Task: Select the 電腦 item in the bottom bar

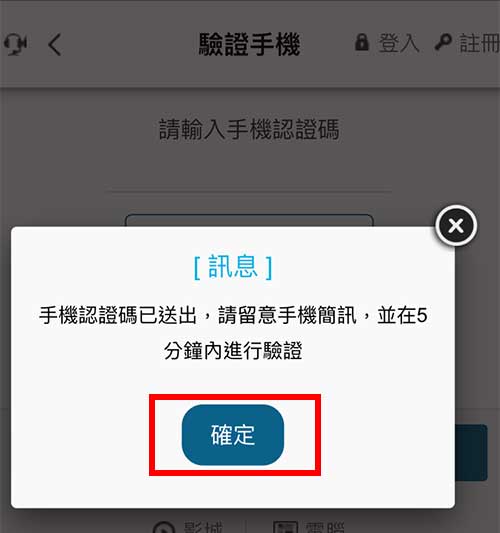Action: point(325,527)
